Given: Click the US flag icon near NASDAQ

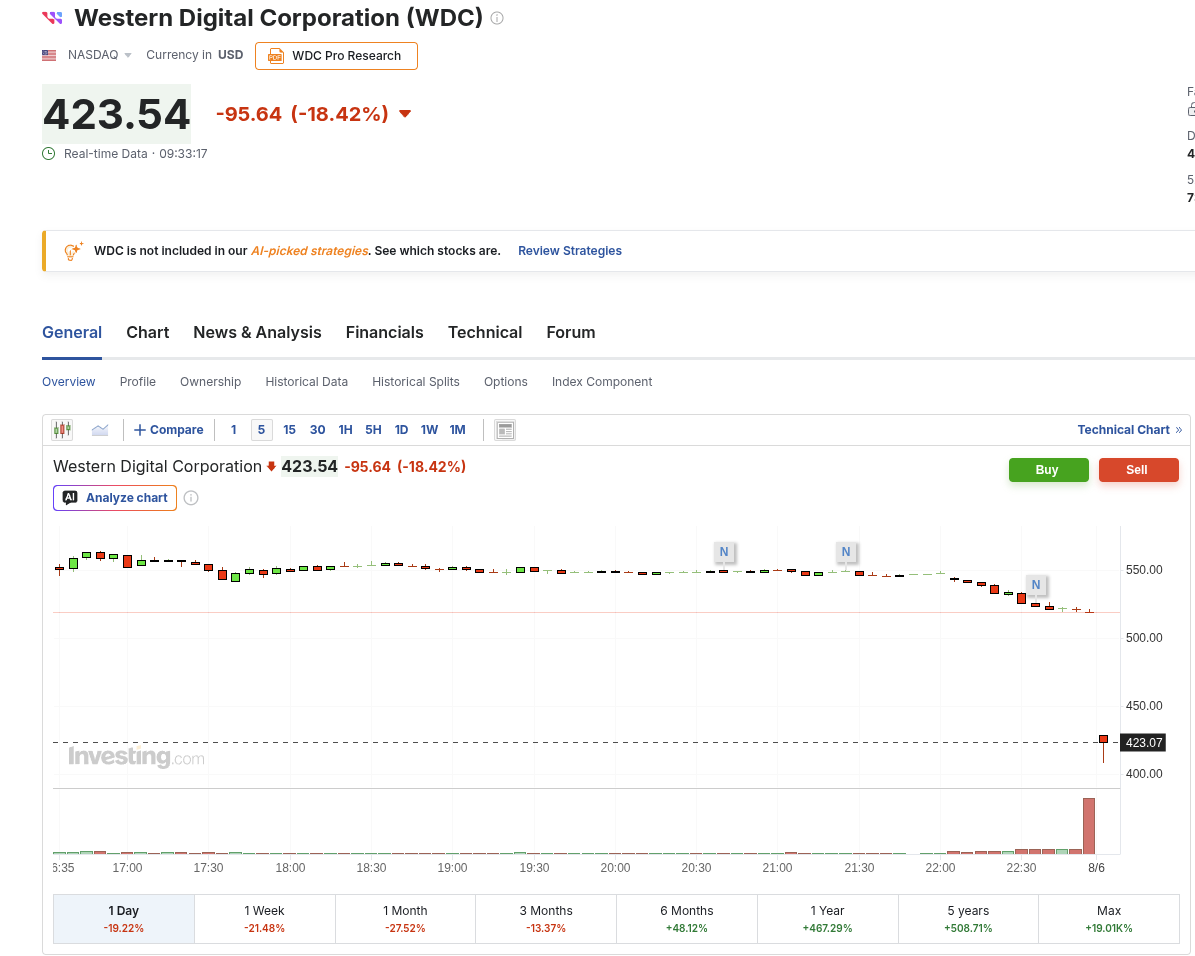Looking at the screenshot, I should (x=49, y=55).
